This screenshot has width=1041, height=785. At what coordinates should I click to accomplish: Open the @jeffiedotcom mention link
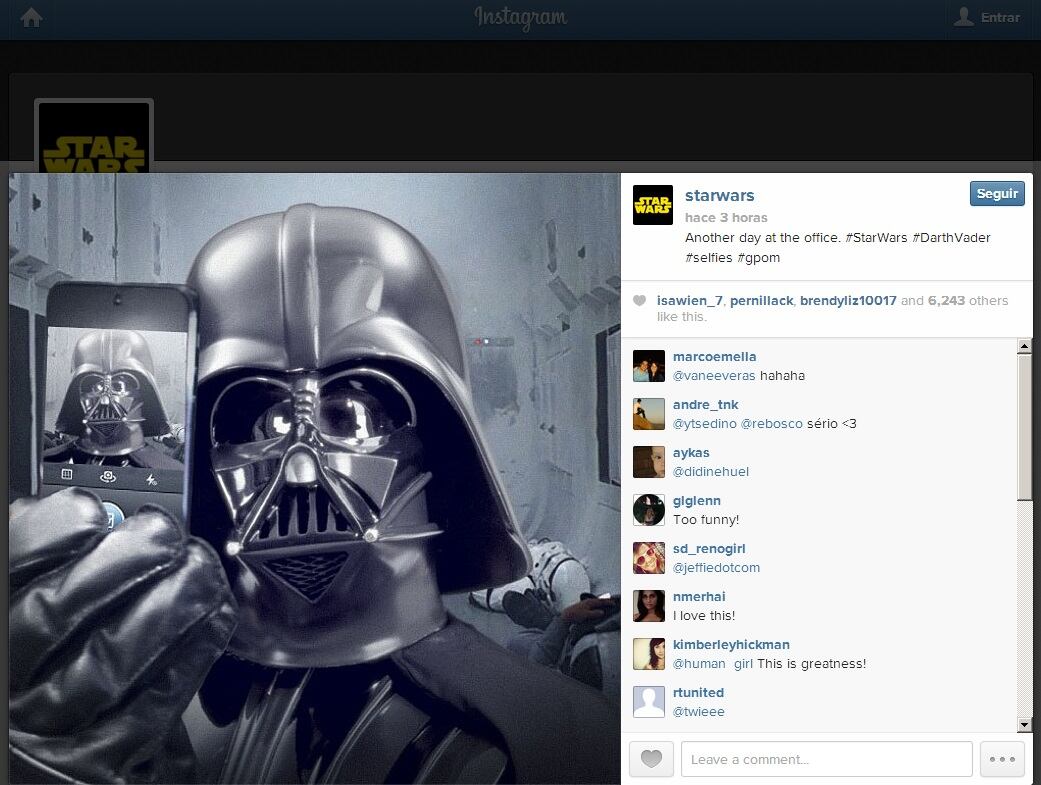(716, 568)
